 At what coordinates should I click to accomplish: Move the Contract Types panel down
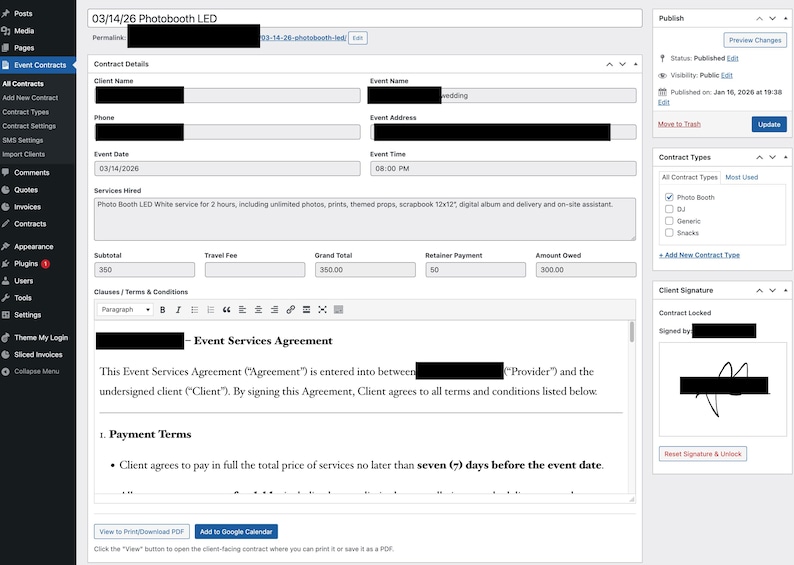point(772,157)
